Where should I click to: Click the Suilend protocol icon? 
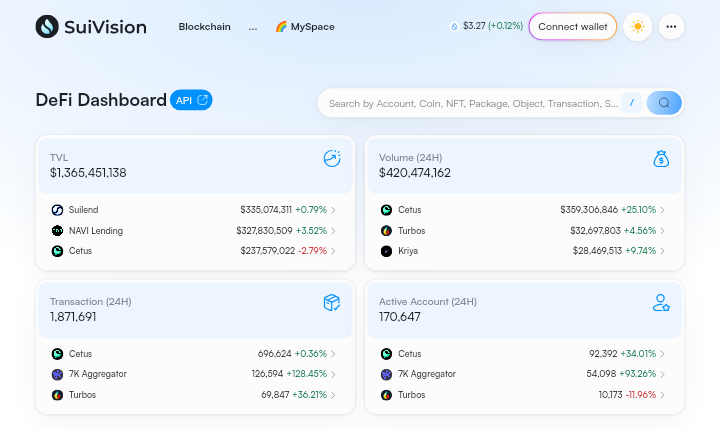pyautogui.click(x=57, y=210)
